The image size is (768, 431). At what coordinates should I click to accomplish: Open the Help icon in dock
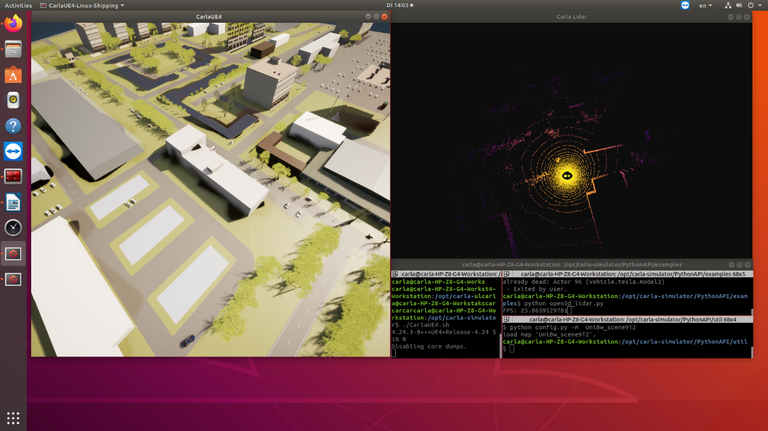tap(13, 126)
